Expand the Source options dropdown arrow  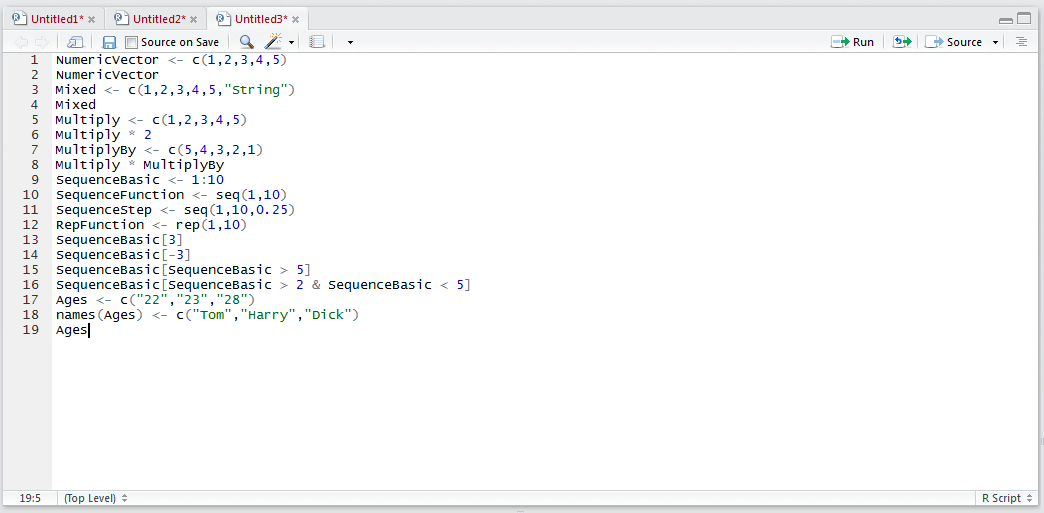(995, 43)
